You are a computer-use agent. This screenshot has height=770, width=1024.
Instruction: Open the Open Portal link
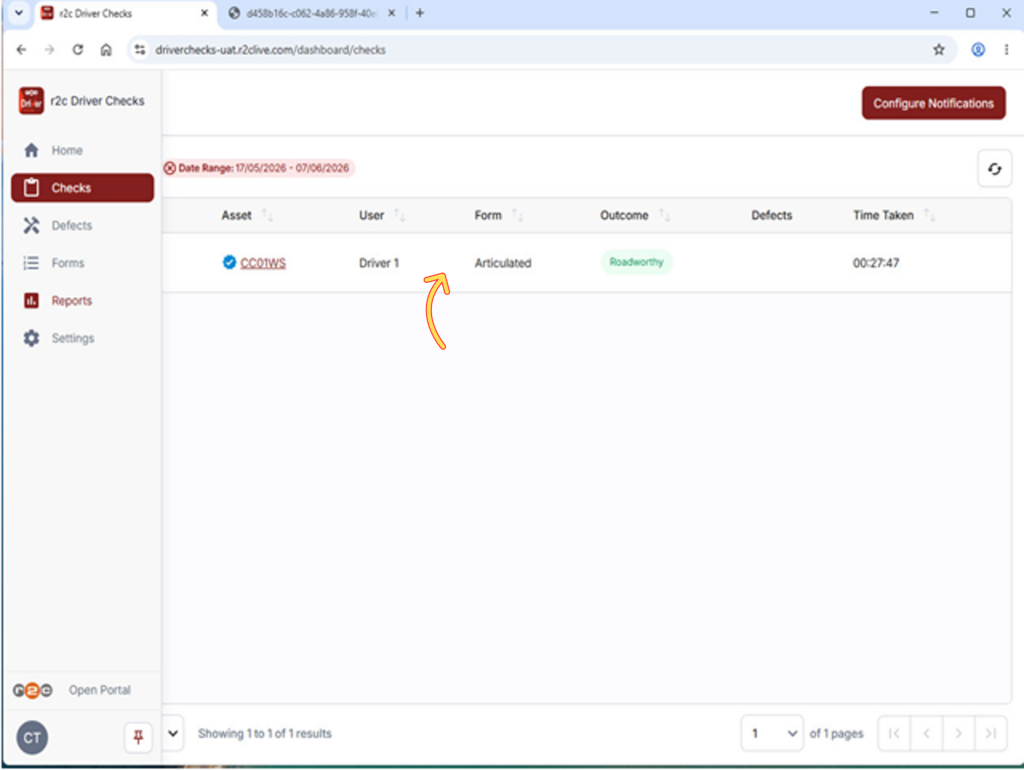[100, 690]
